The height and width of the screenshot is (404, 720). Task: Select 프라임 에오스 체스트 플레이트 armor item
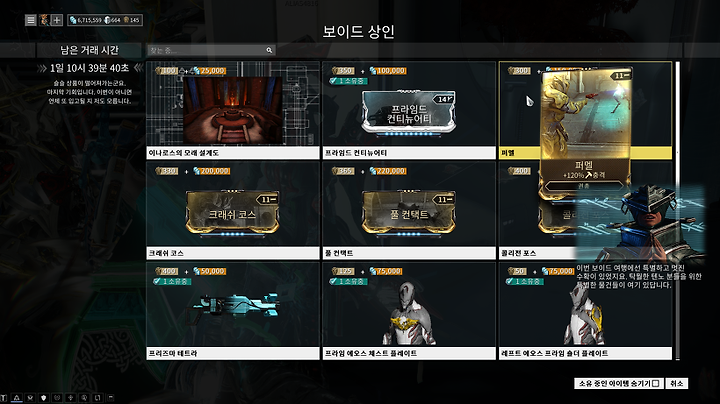[409, 311]
